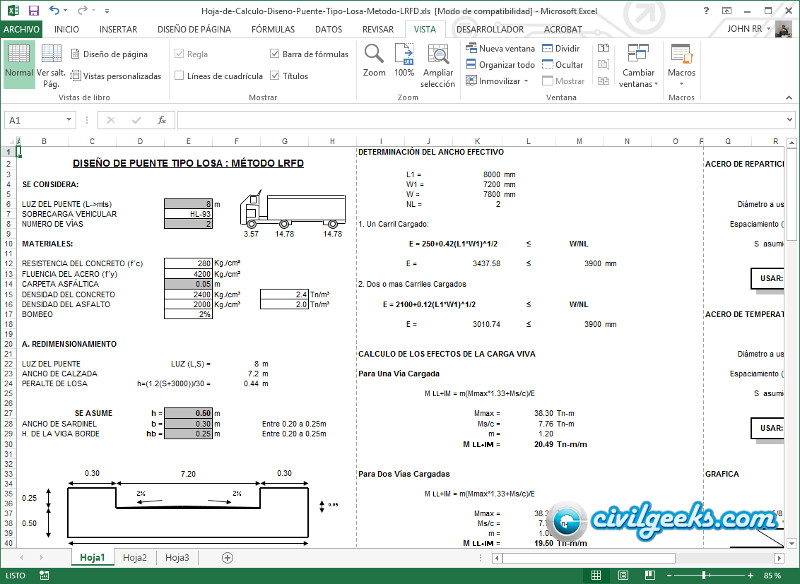Open the Macros dropdown
The image size is (800, 584).
tap(681, 64)
